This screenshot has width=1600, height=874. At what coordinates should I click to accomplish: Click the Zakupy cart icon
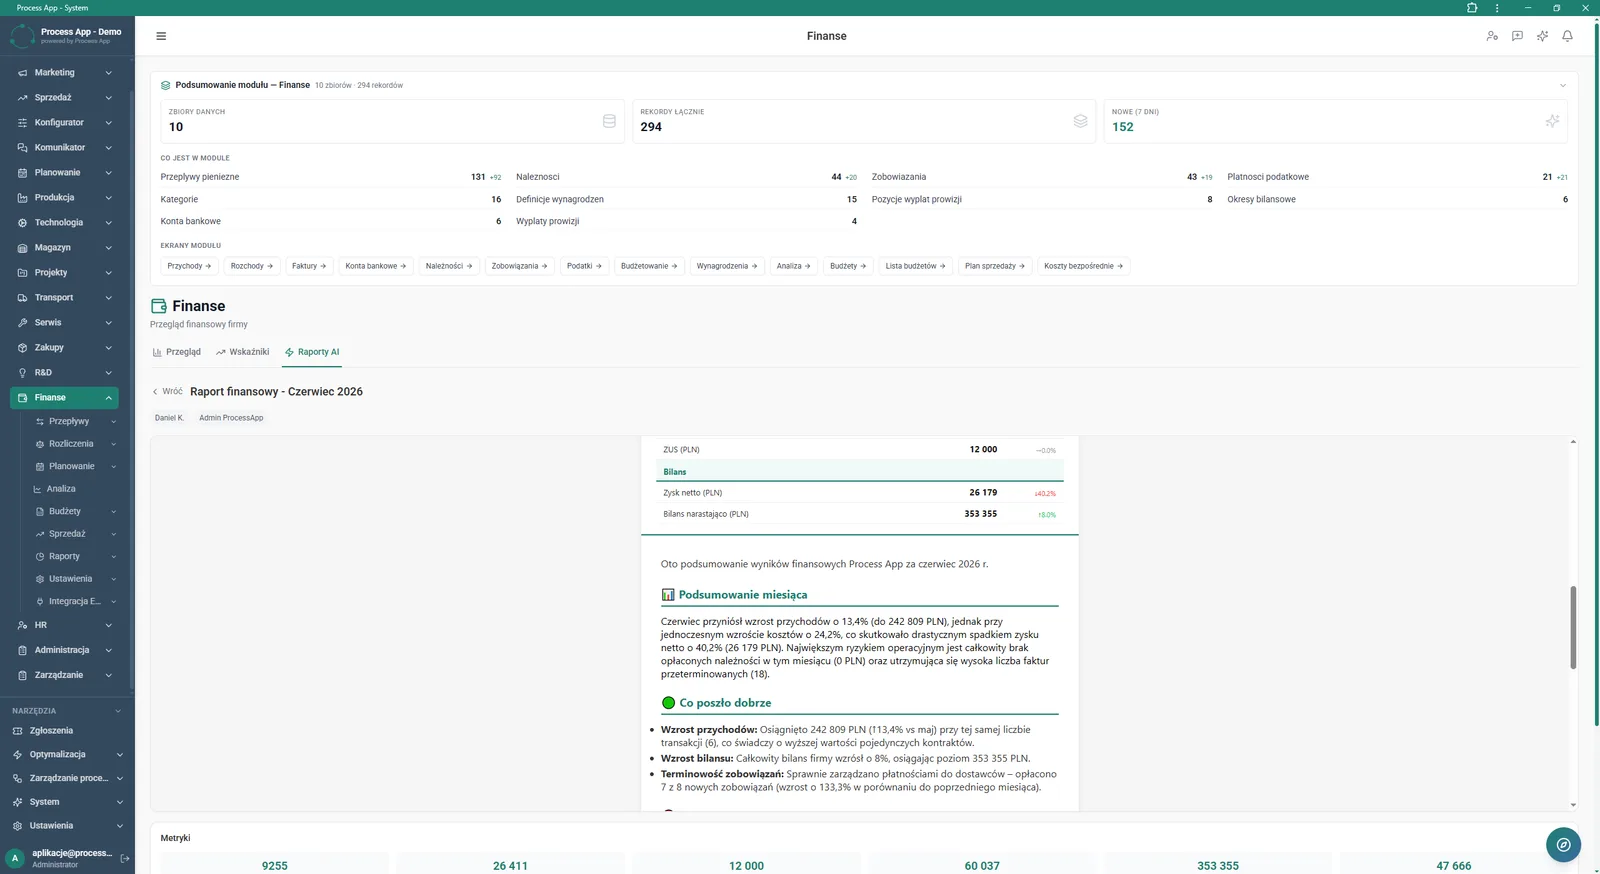click(22, 348)
